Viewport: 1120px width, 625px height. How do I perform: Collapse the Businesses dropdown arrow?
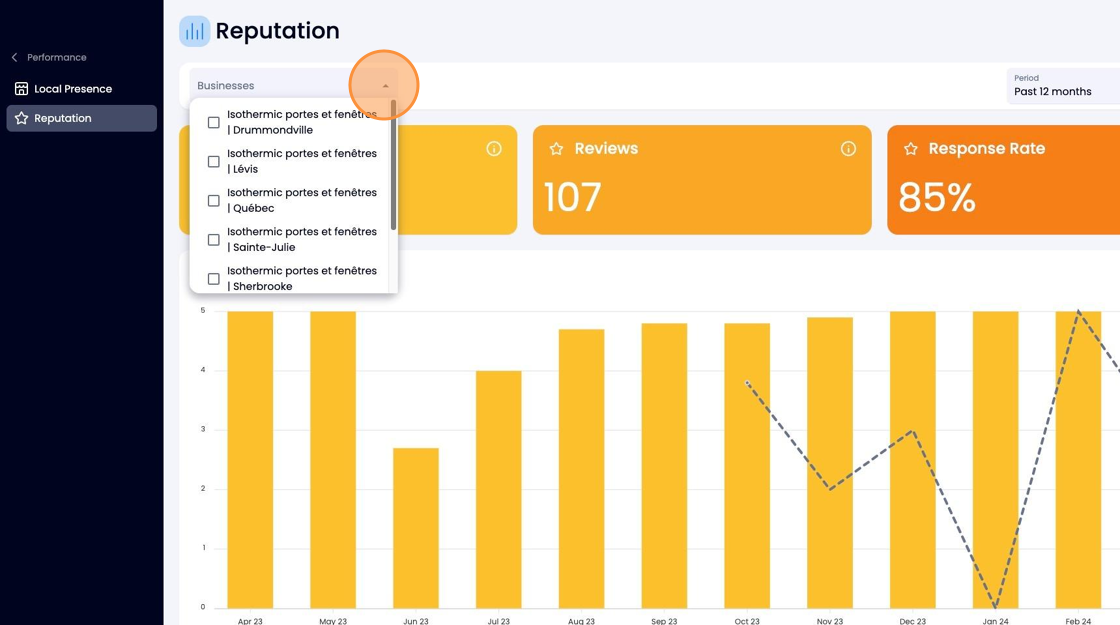pyautogui.click(x=386, y=86)
